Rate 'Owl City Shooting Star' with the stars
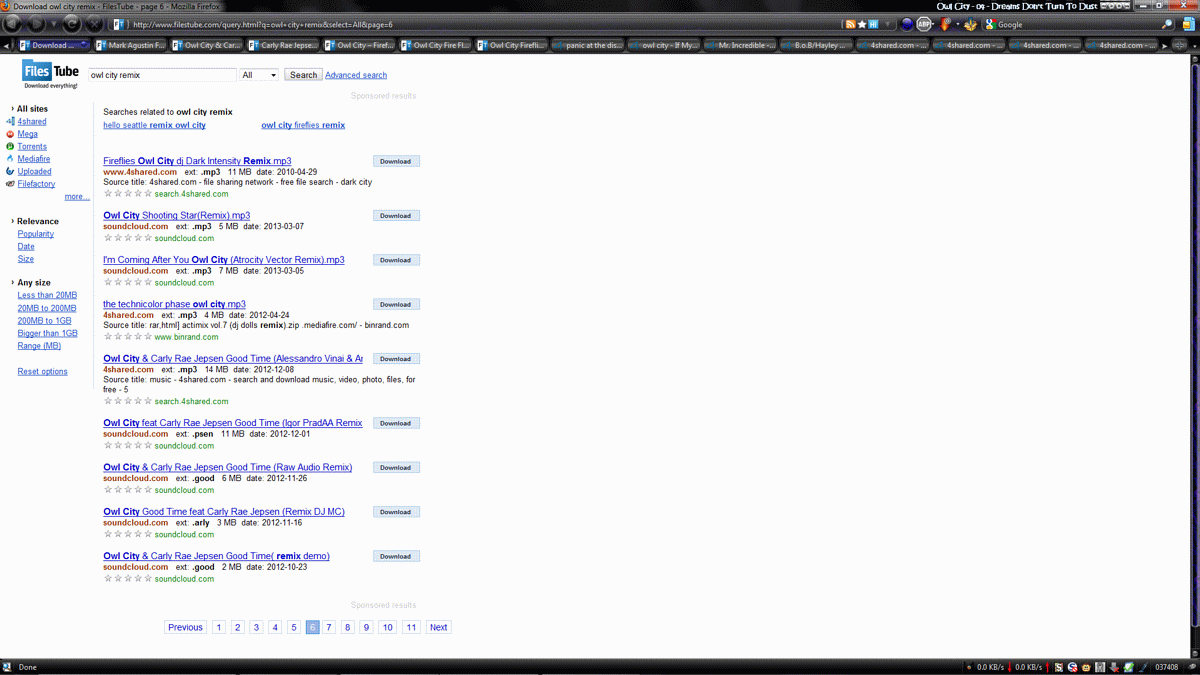1200x675 pixels. click(128, 238)
